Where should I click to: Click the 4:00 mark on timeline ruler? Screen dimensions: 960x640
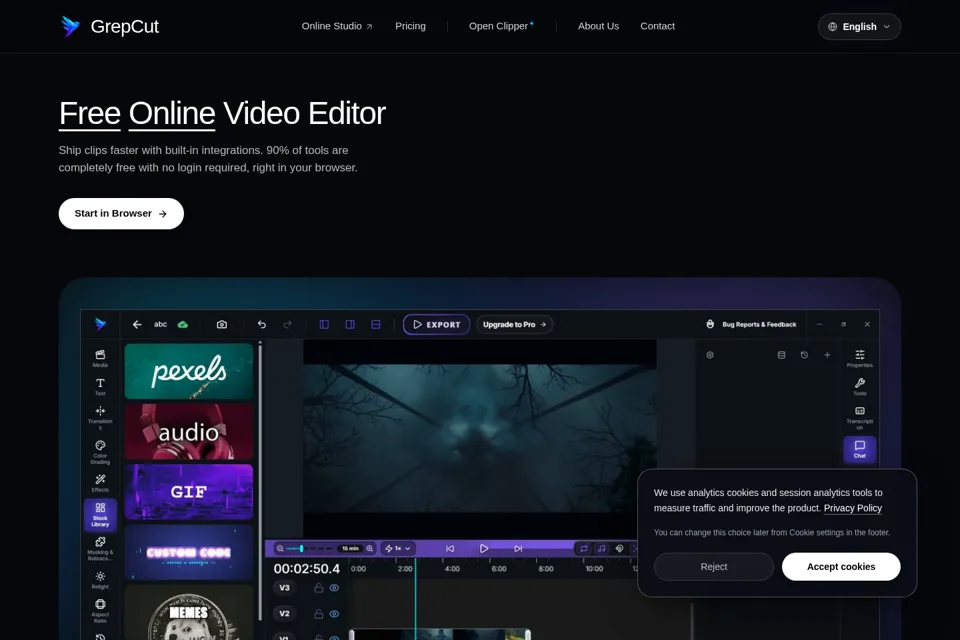tap(452, 569)
